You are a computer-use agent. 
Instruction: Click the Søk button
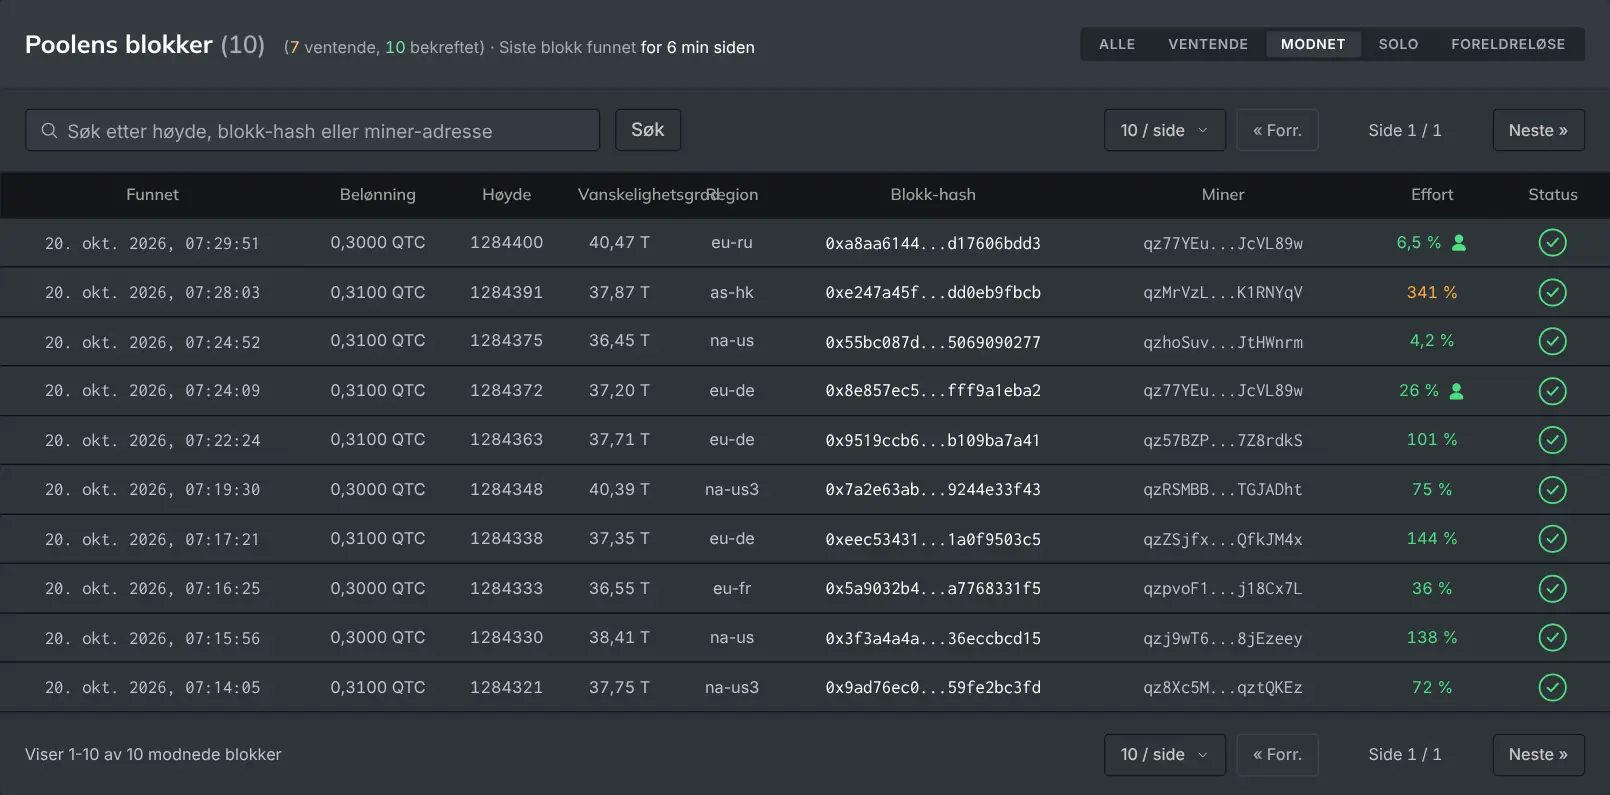pos(648,130)
